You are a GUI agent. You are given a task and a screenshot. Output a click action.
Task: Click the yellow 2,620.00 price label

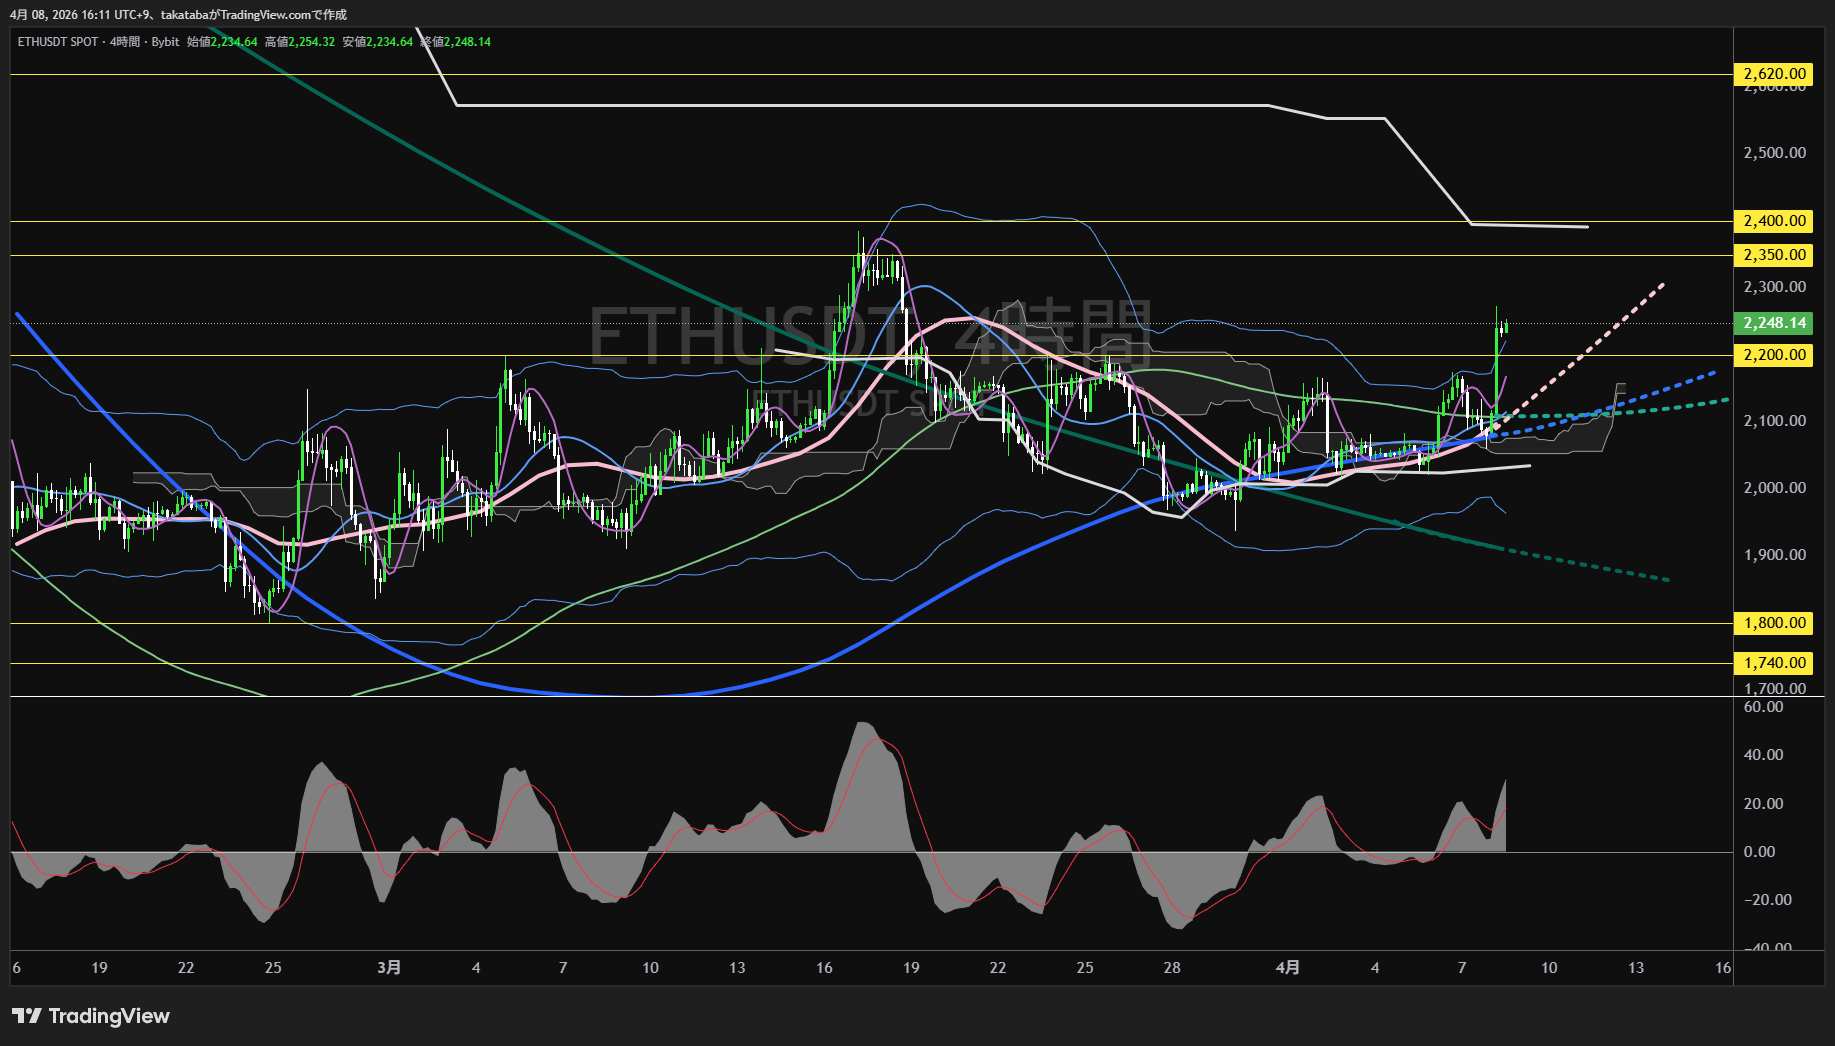(1774, 74)
